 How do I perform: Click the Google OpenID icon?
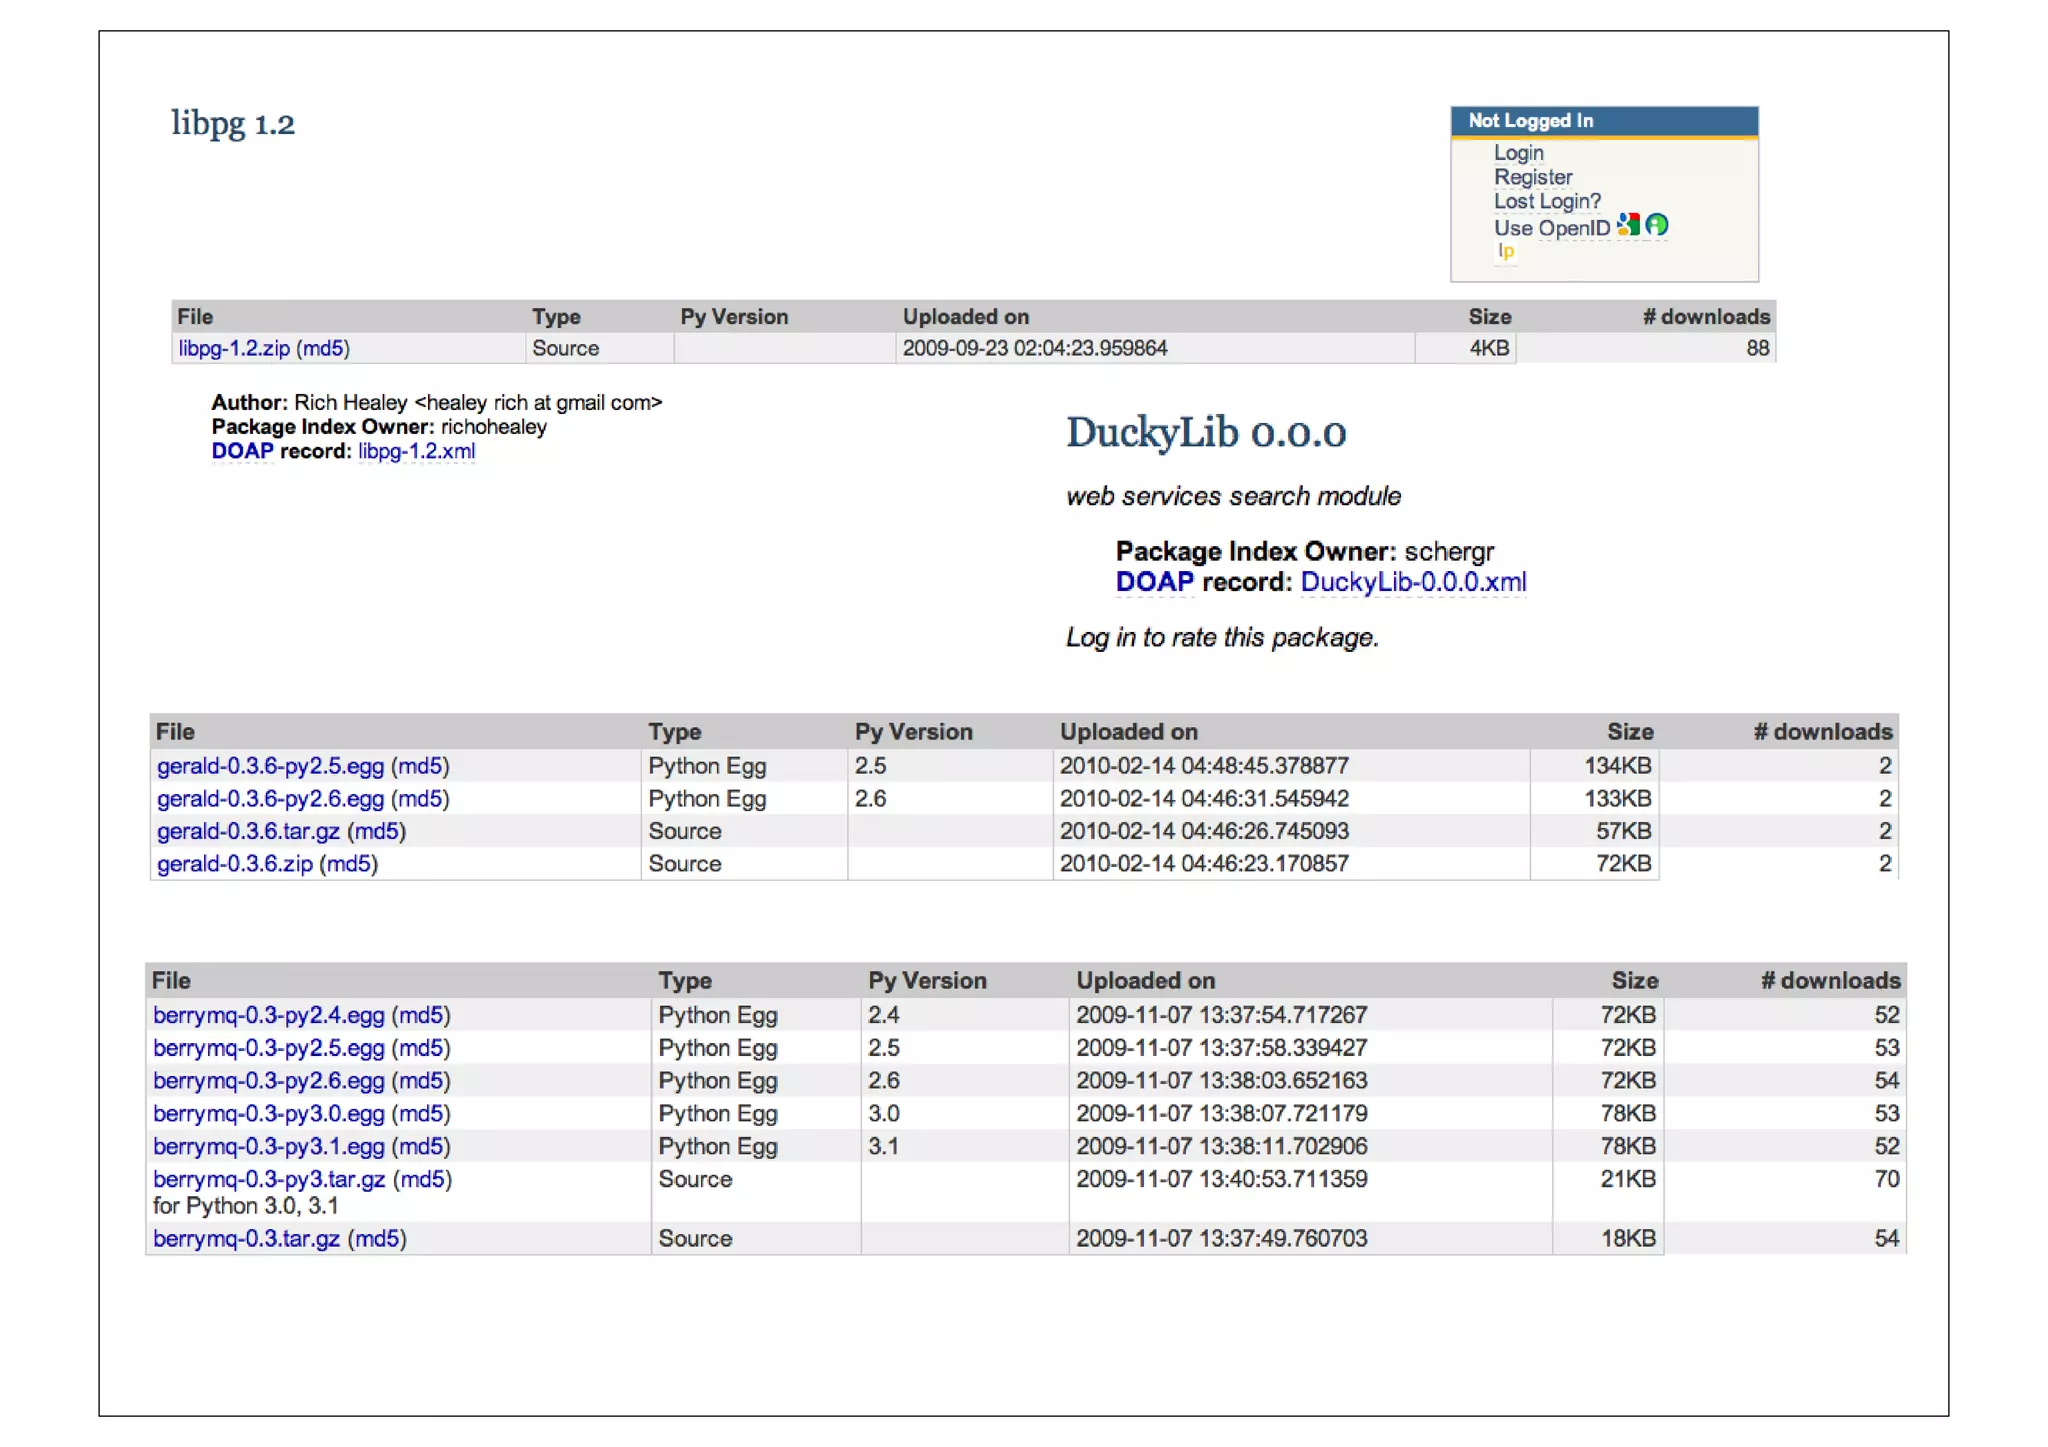pyautogui.click(x=1628, y=225)
